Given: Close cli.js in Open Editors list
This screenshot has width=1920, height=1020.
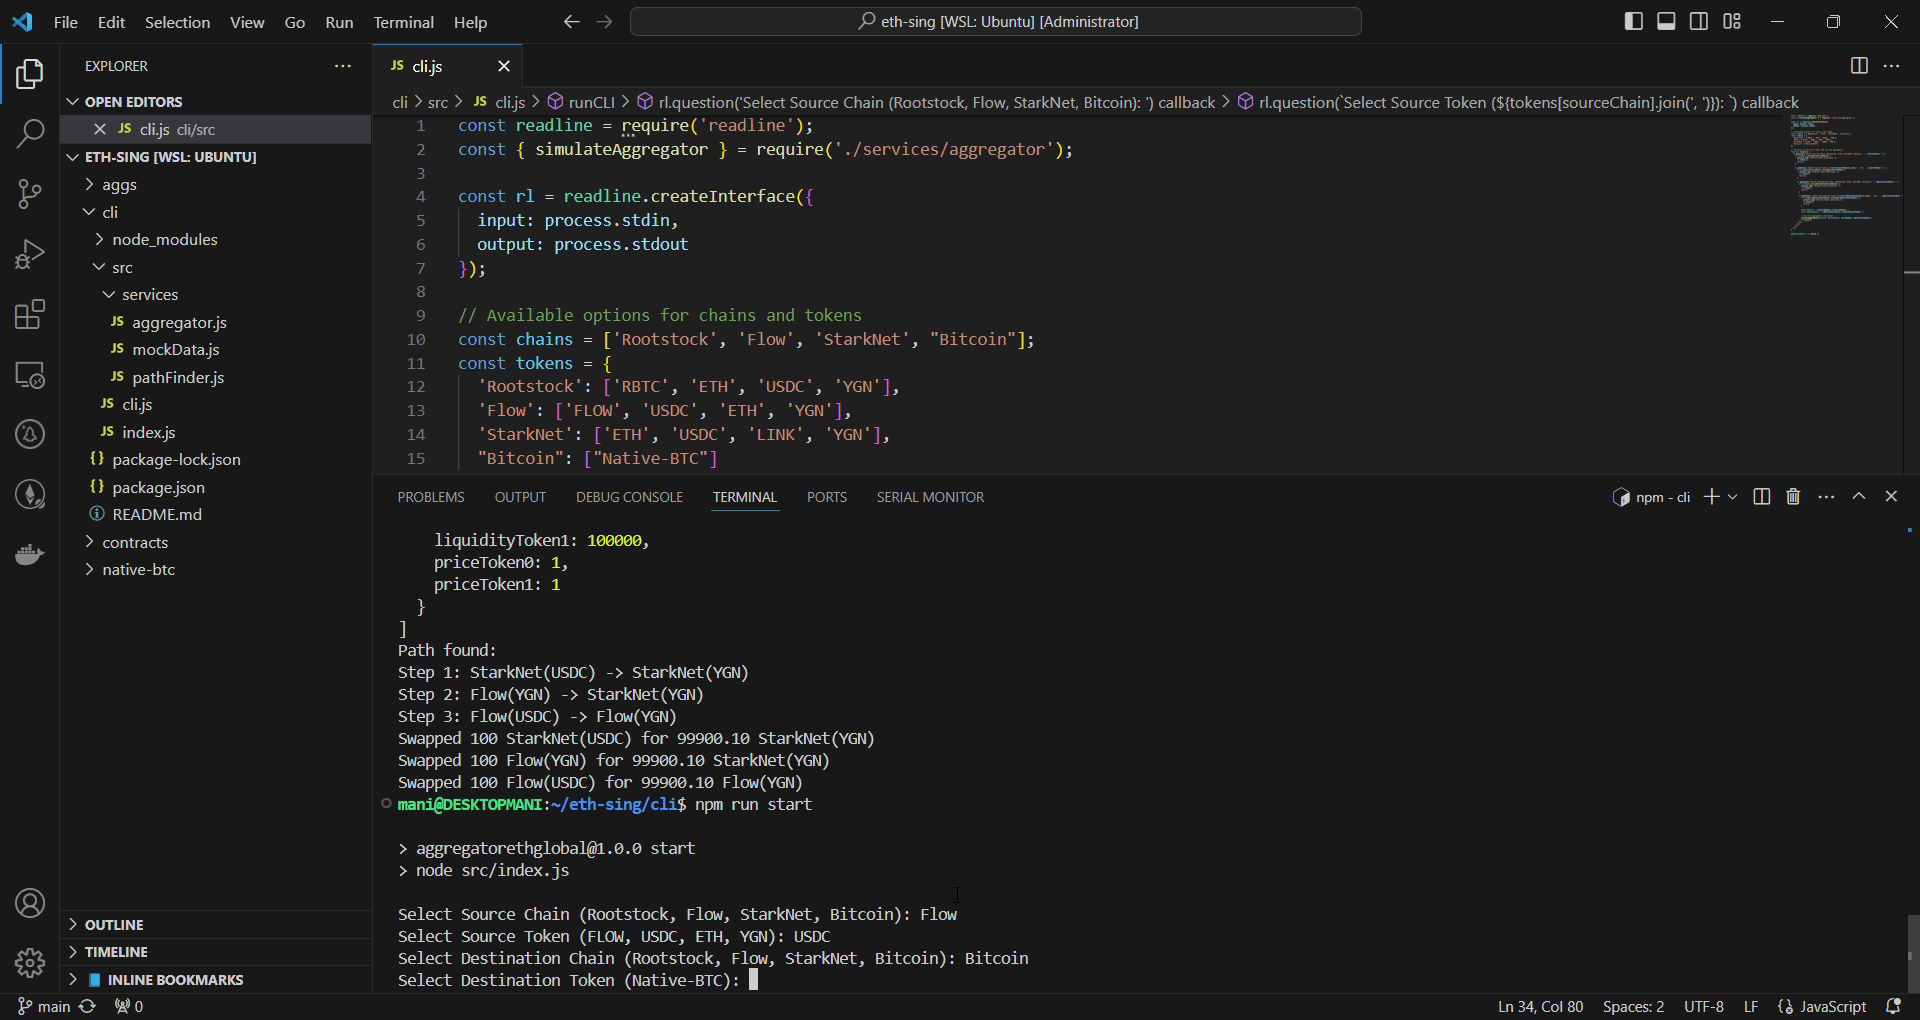Looking at the screenshot, I should 100,129.
